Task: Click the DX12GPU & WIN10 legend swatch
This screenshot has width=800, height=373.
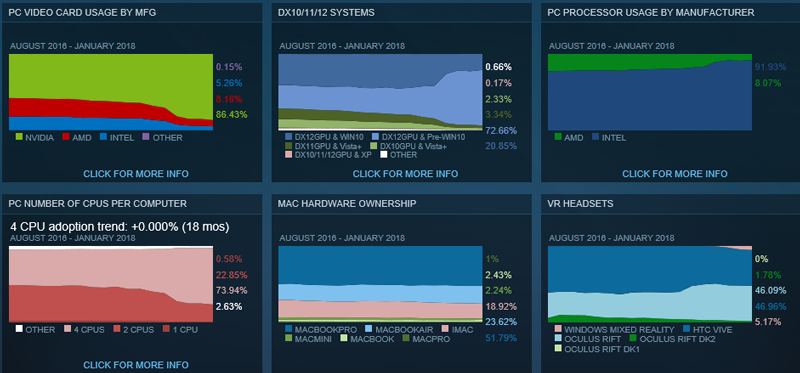Action: (x=289, y=137)
